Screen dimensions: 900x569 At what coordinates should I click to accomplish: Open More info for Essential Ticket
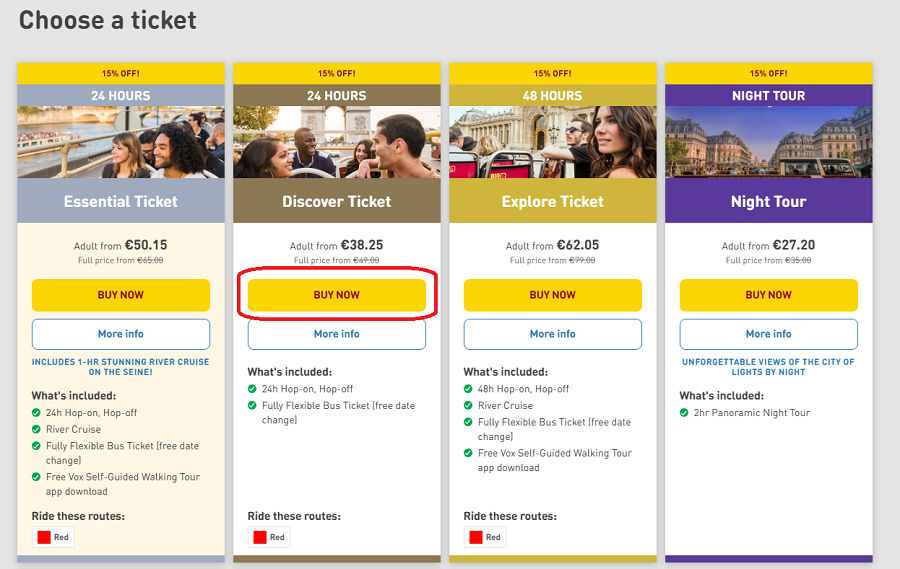[121, 334]
